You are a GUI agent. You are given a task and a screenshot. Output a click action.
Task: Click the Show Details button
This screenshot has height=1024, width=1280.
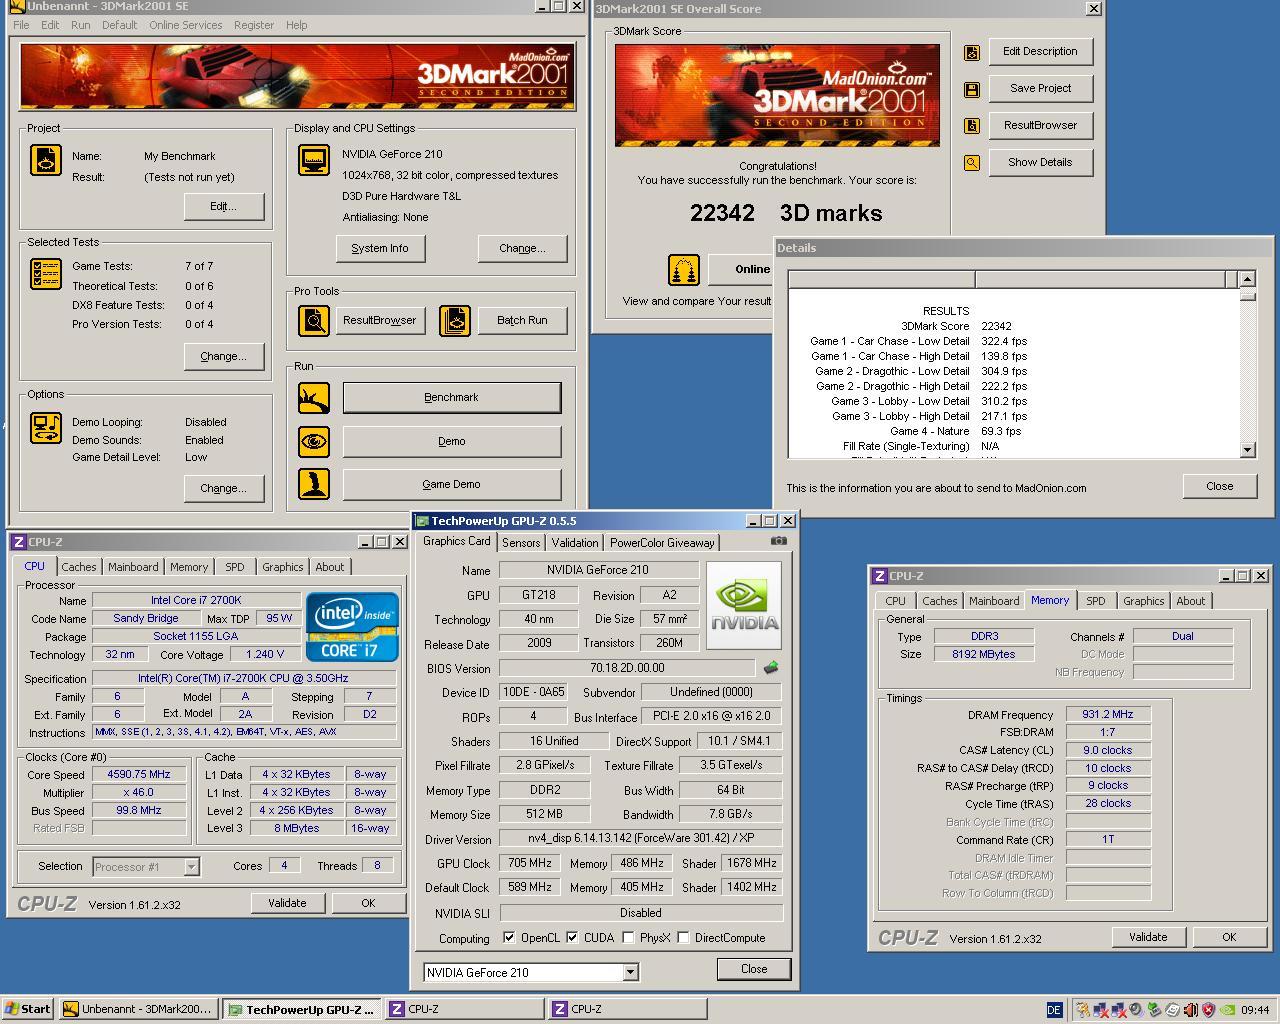coord(1041,162)
